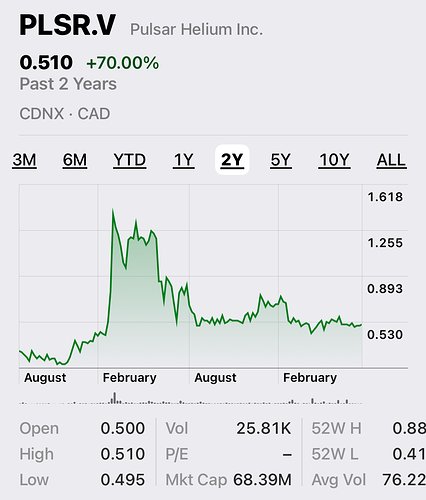Click the CDNX · CAD exchange label
Viewport: 426px width, 500px height.
click(x=65, y=114)
